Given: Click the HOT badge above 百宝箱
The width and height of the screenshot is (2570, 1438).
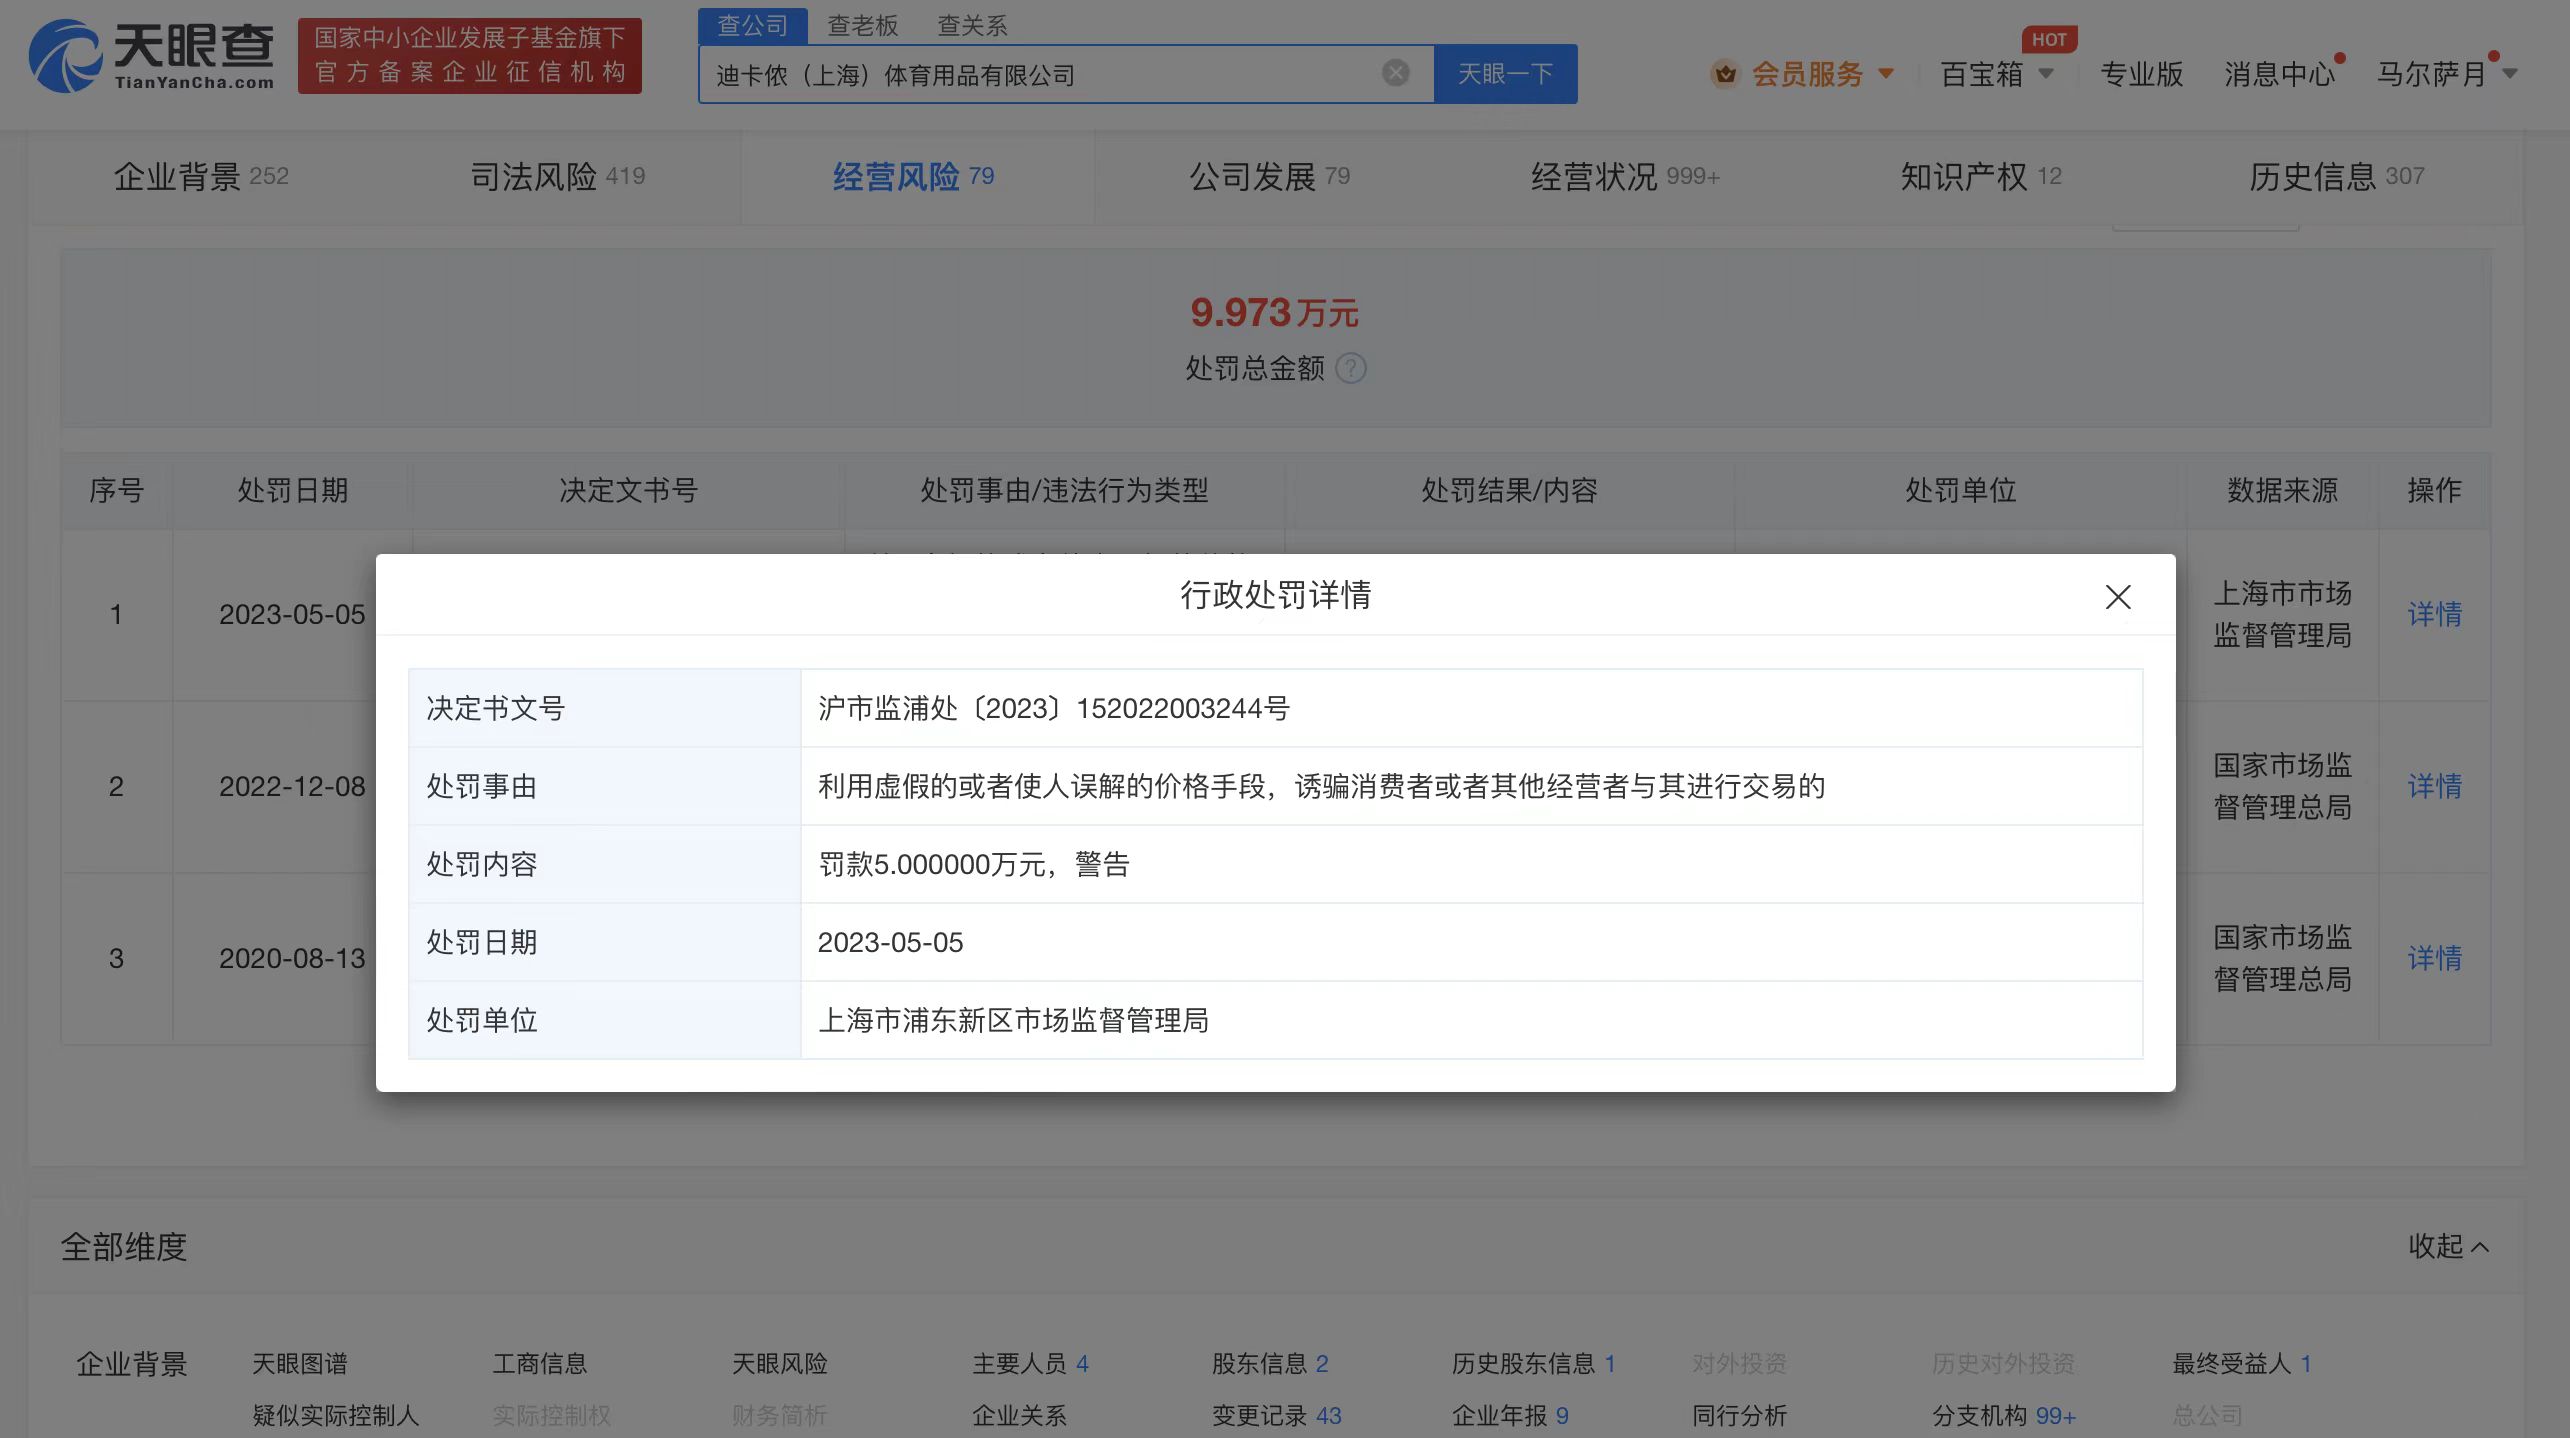Looking at the screenshot, I should tap(2049, 39).
